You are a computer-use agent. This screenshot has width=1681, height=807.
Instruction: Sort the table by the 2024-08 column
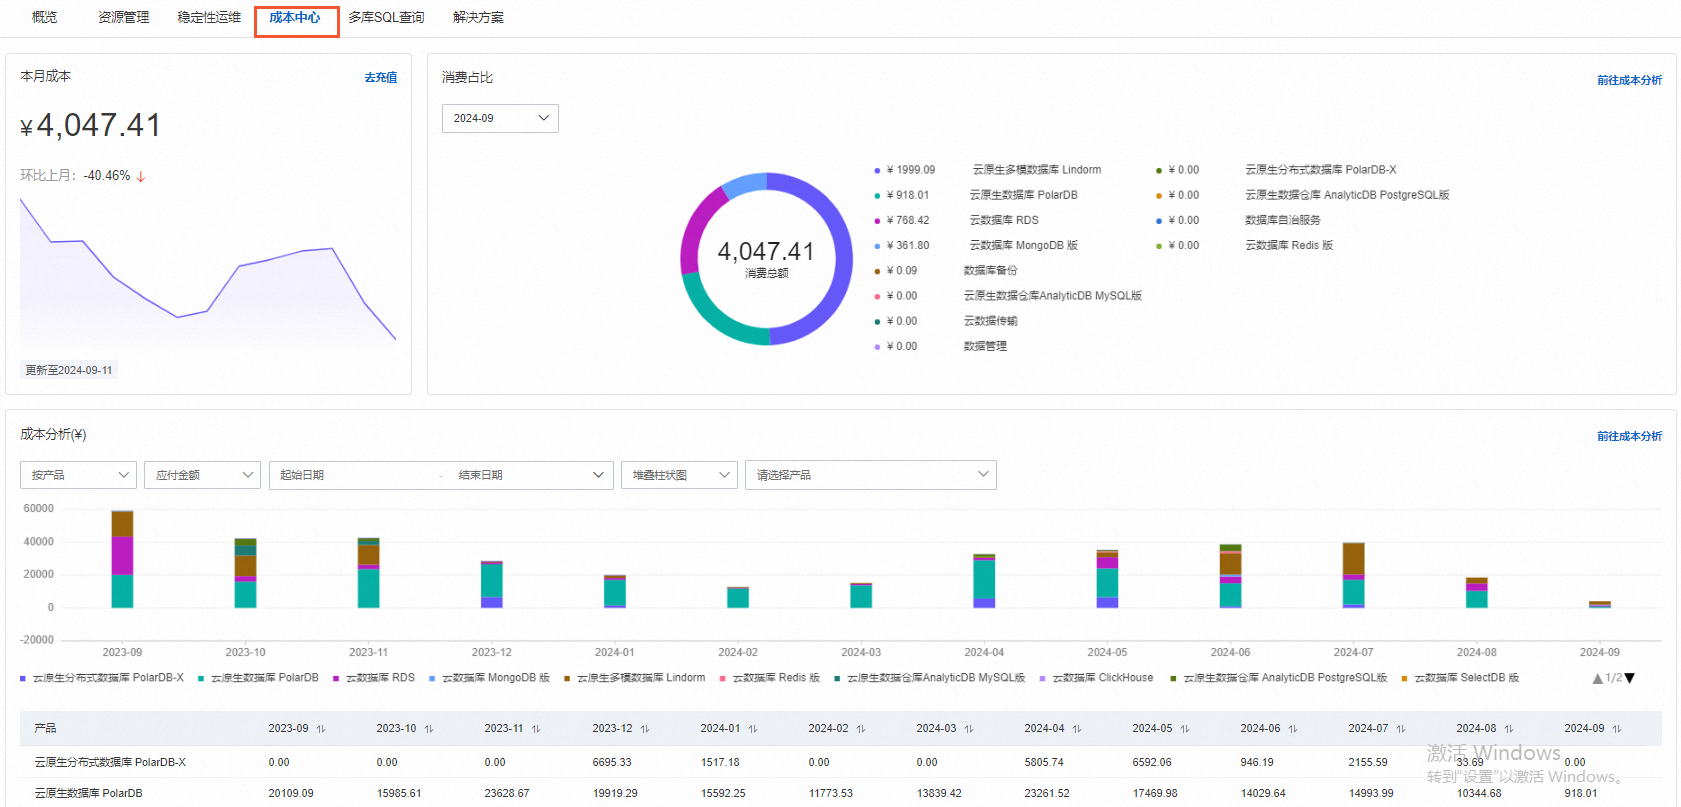point(1509,729)
